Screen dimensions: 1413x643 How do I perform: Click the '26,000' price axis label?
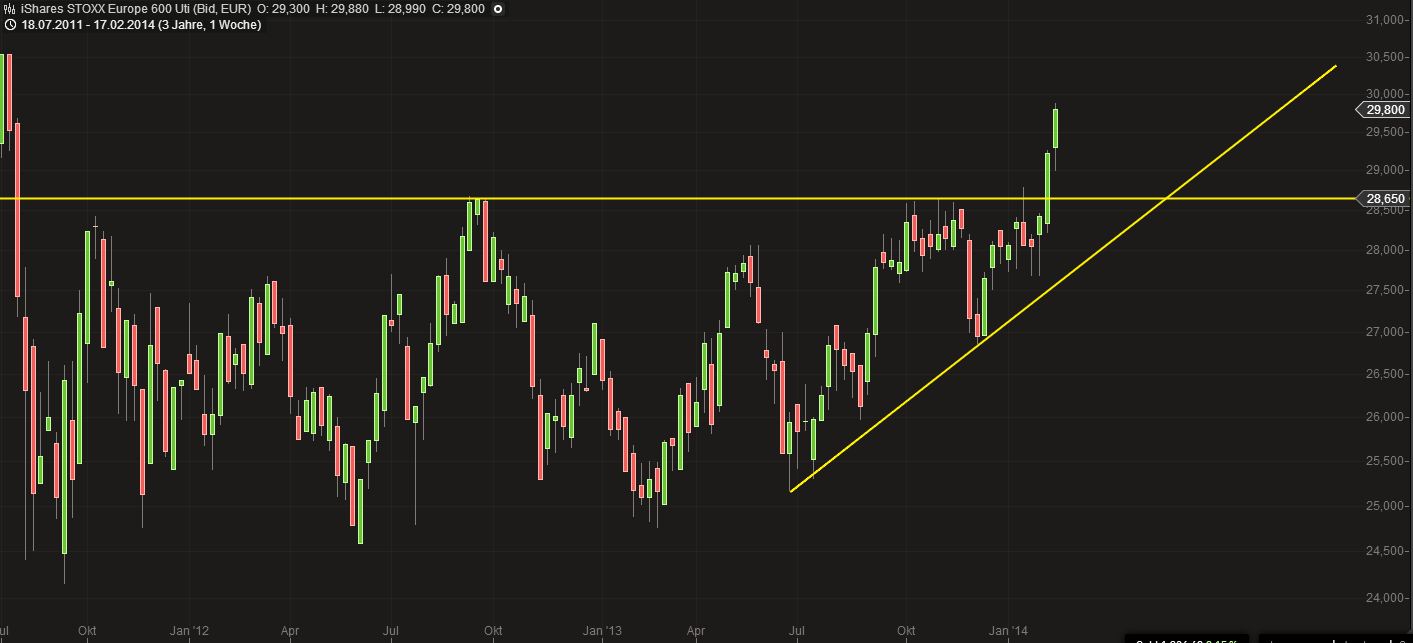[x=1385, y=417]
